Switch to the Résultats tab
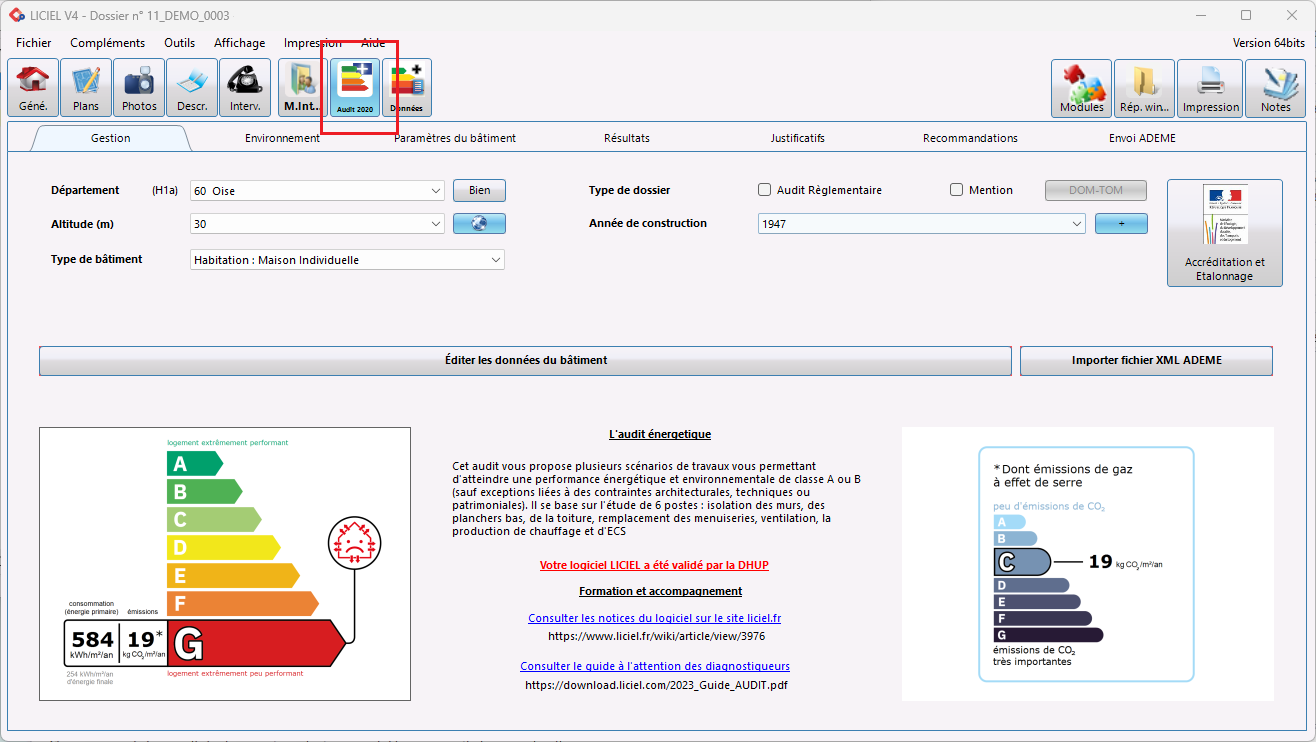The height and width of the screenshot is (742, 1316). tap(627, 138)
